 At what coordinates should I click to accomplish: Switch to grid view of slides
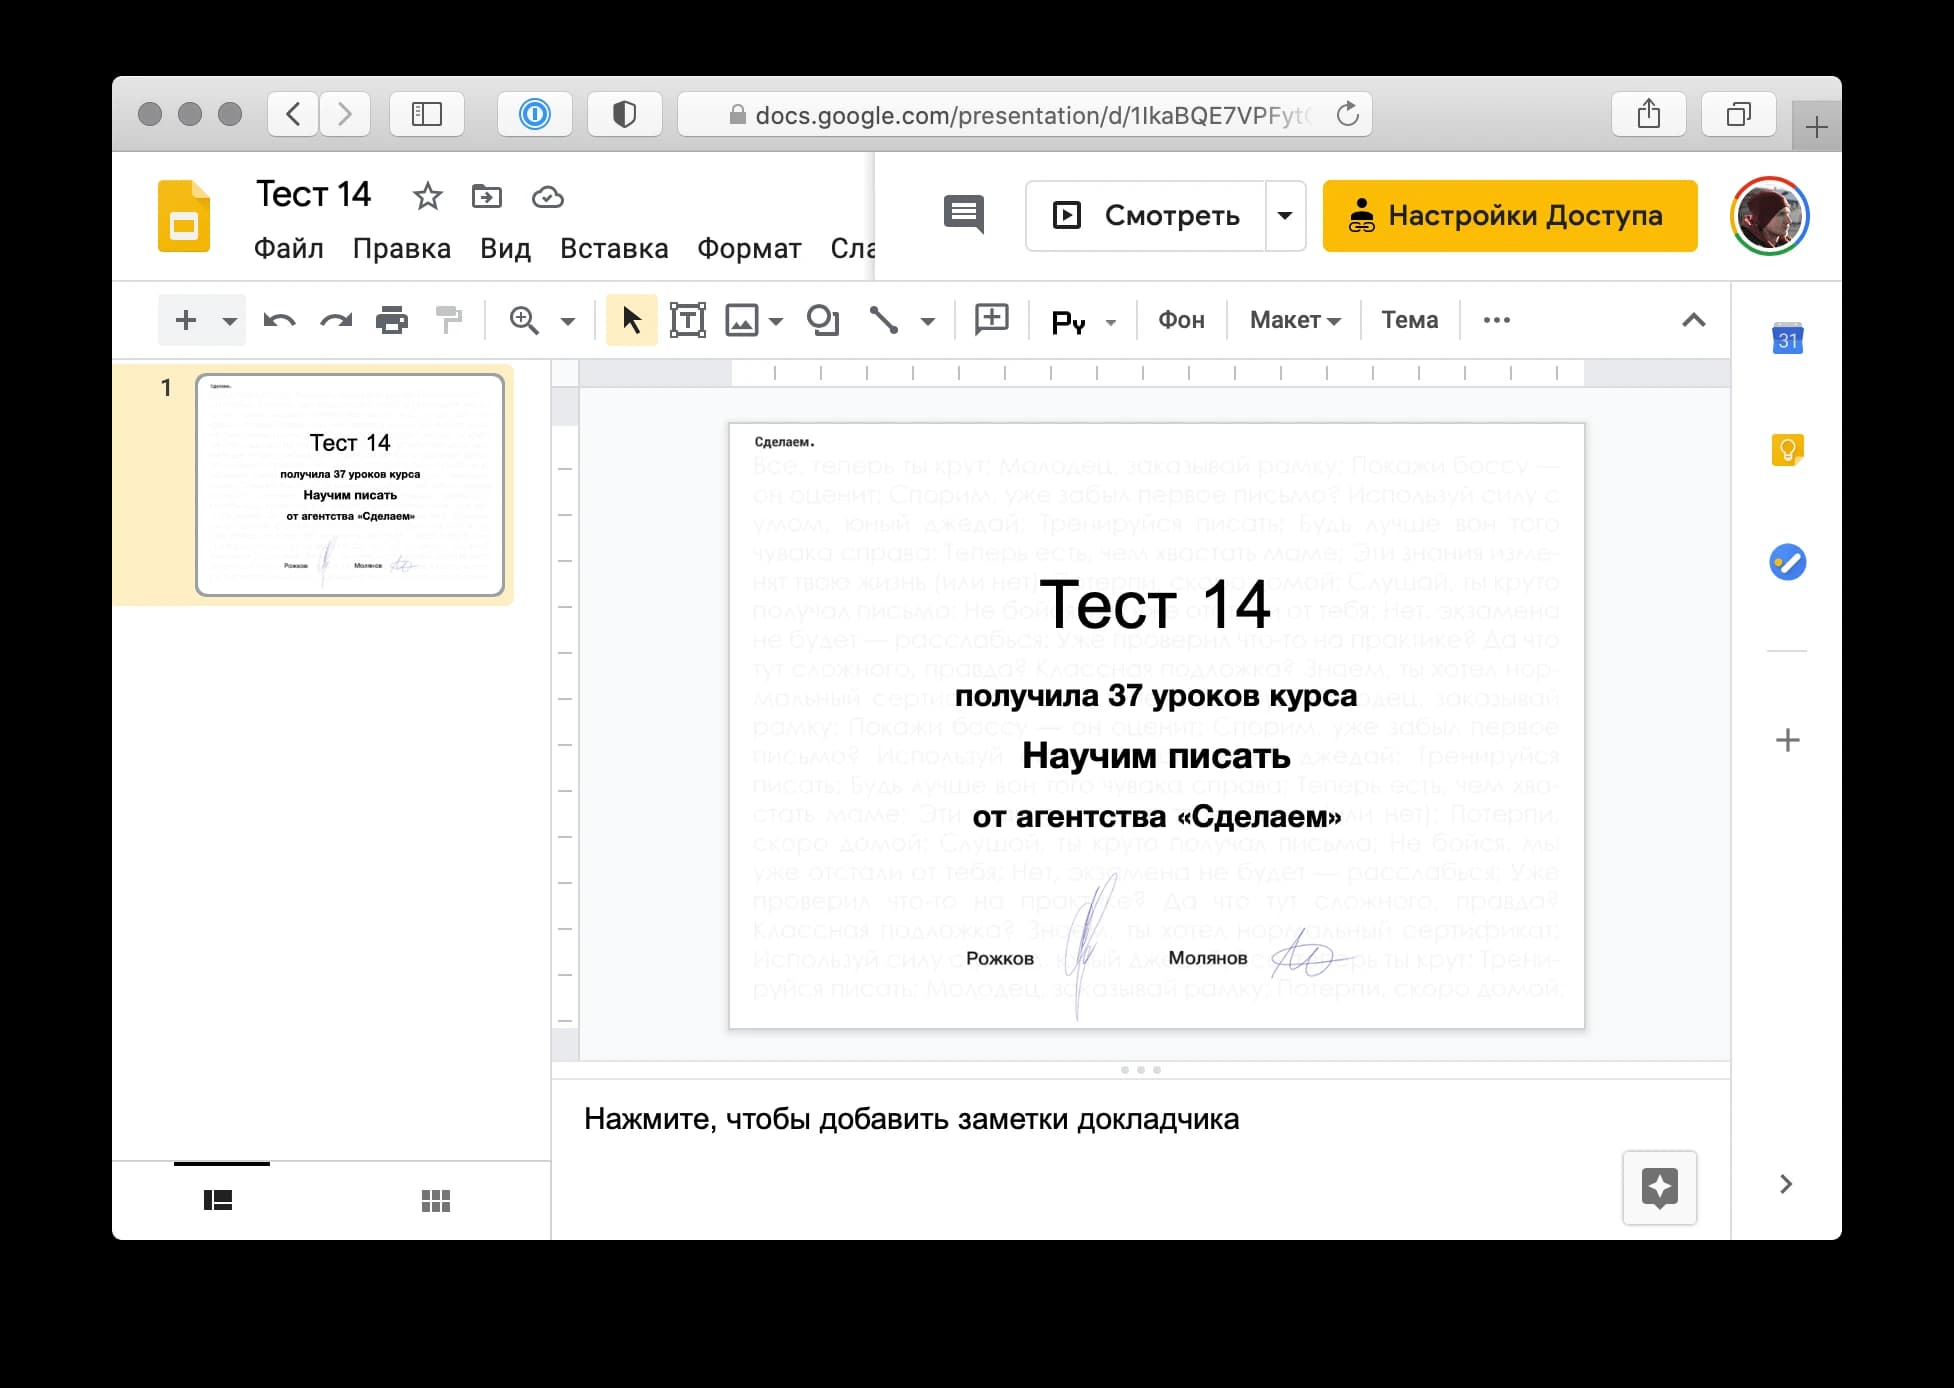coord(436,1200)
